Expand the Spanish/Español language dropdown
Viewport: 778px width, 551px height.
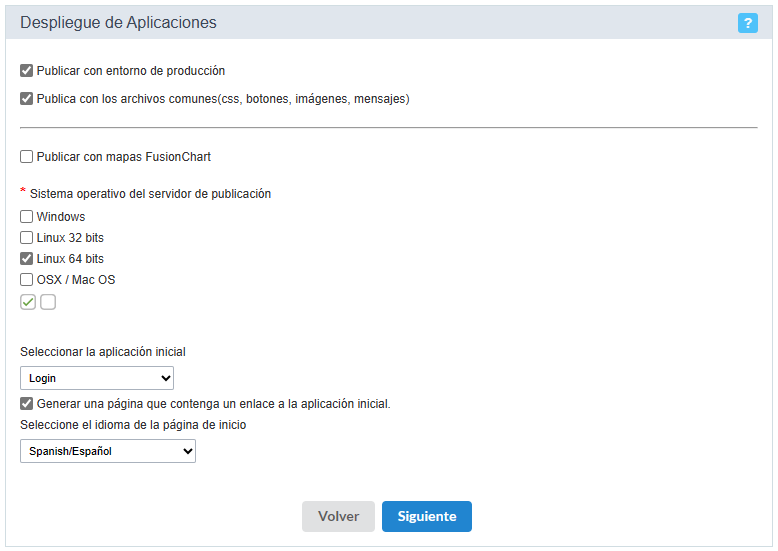coord(108,452)
